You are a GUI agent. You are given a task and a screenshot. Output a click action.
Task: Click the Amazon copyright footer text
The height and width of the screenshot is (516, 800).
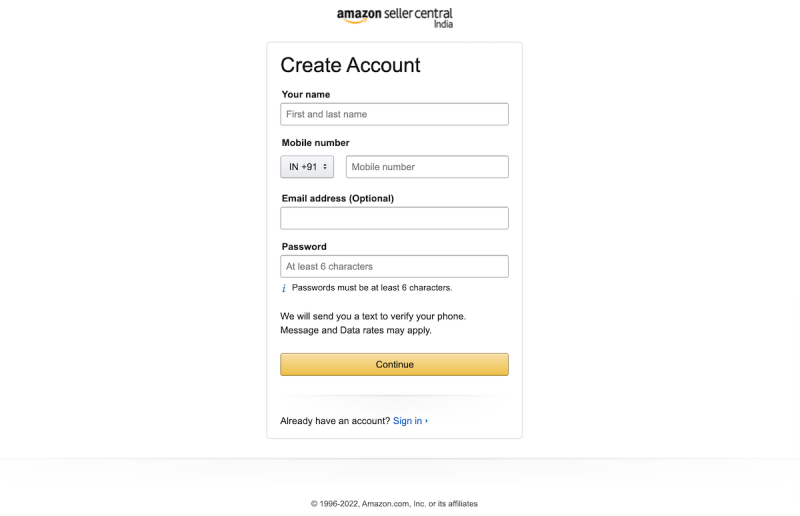394,504
